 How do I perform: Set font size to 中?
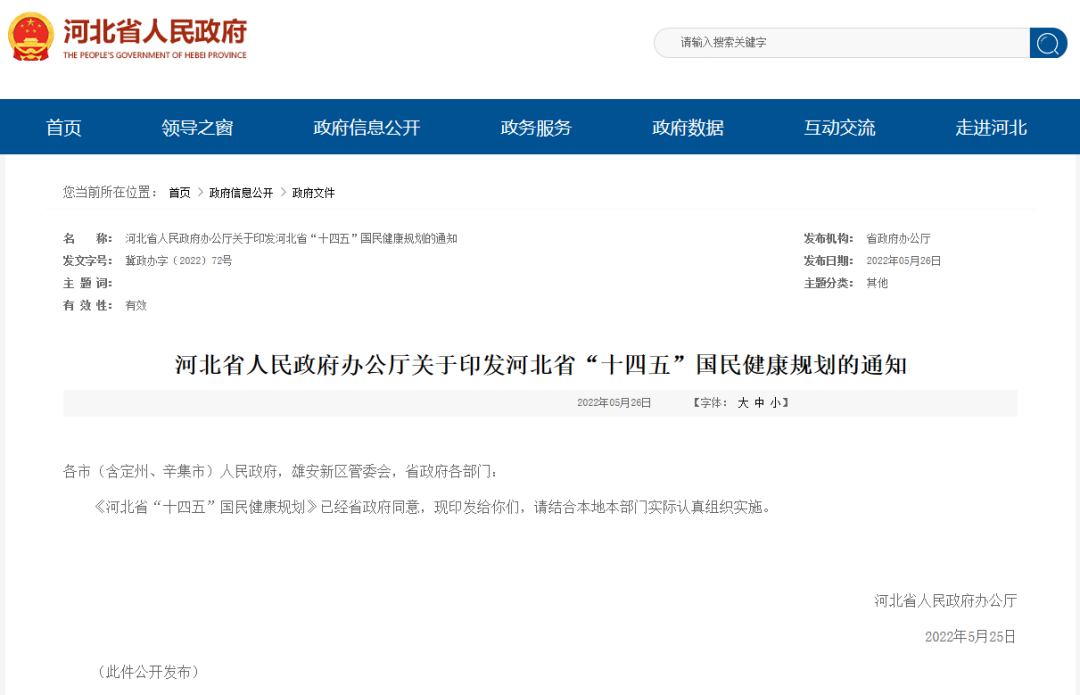(759, 403)
